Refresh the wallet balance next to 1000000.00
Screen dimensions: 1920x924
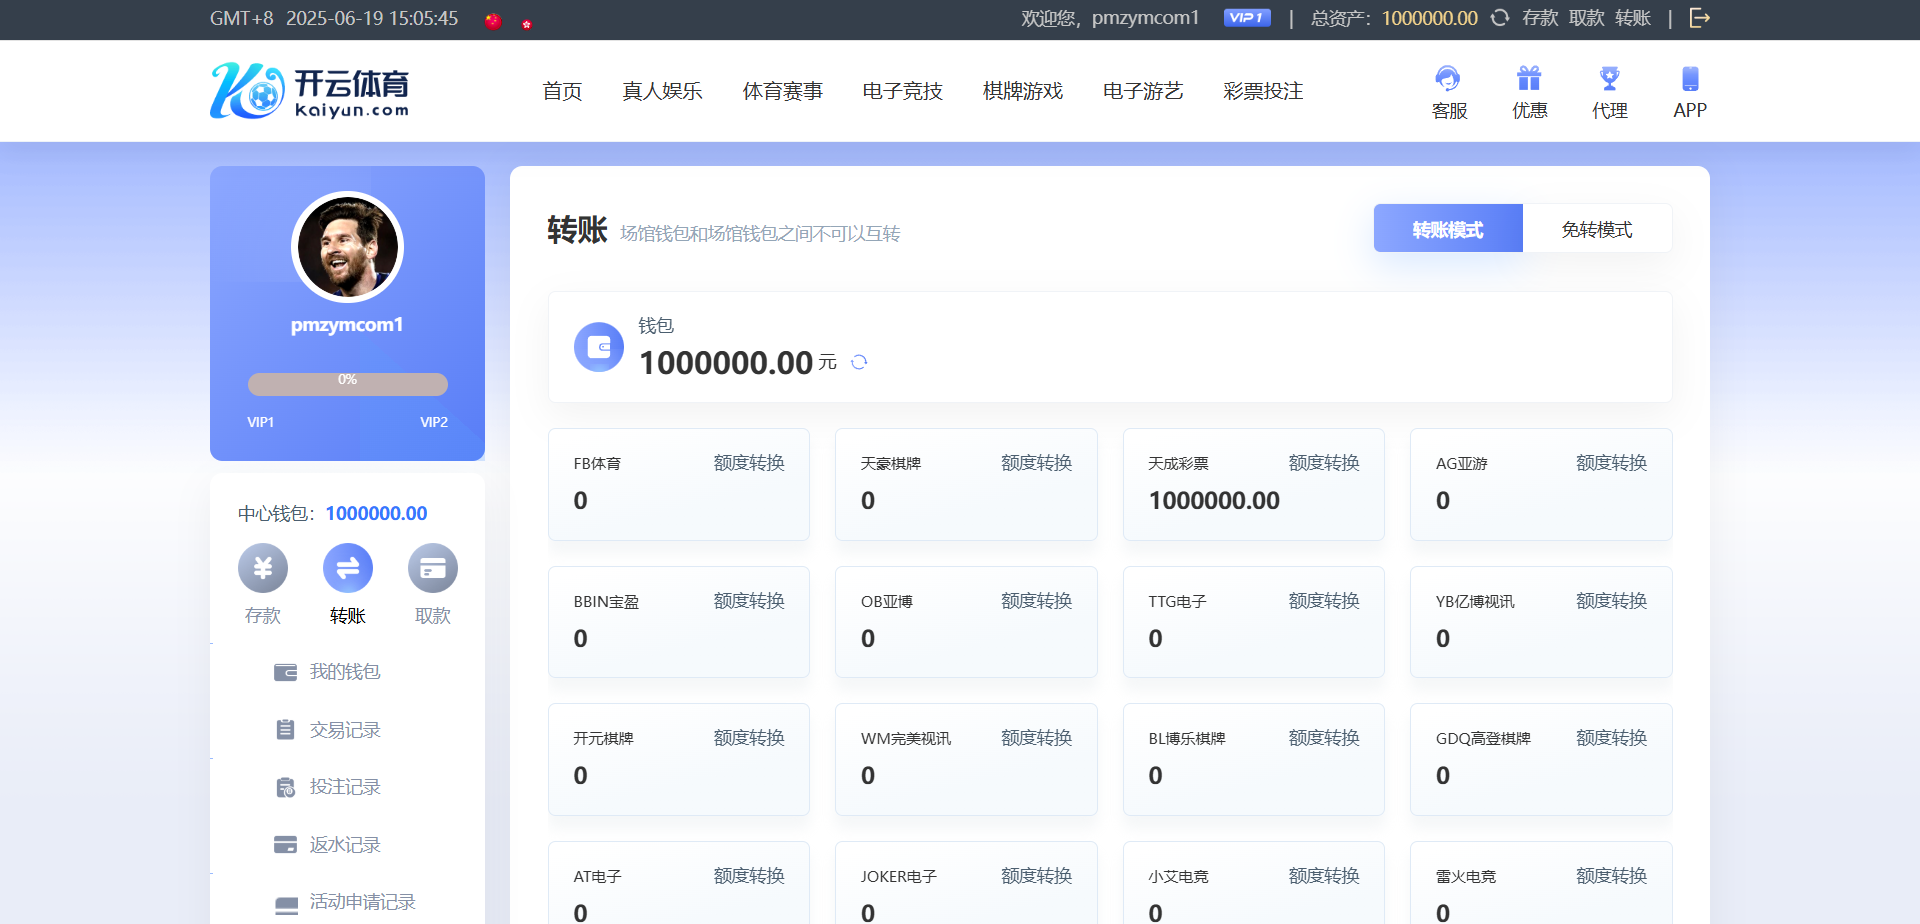coord(859,362)
